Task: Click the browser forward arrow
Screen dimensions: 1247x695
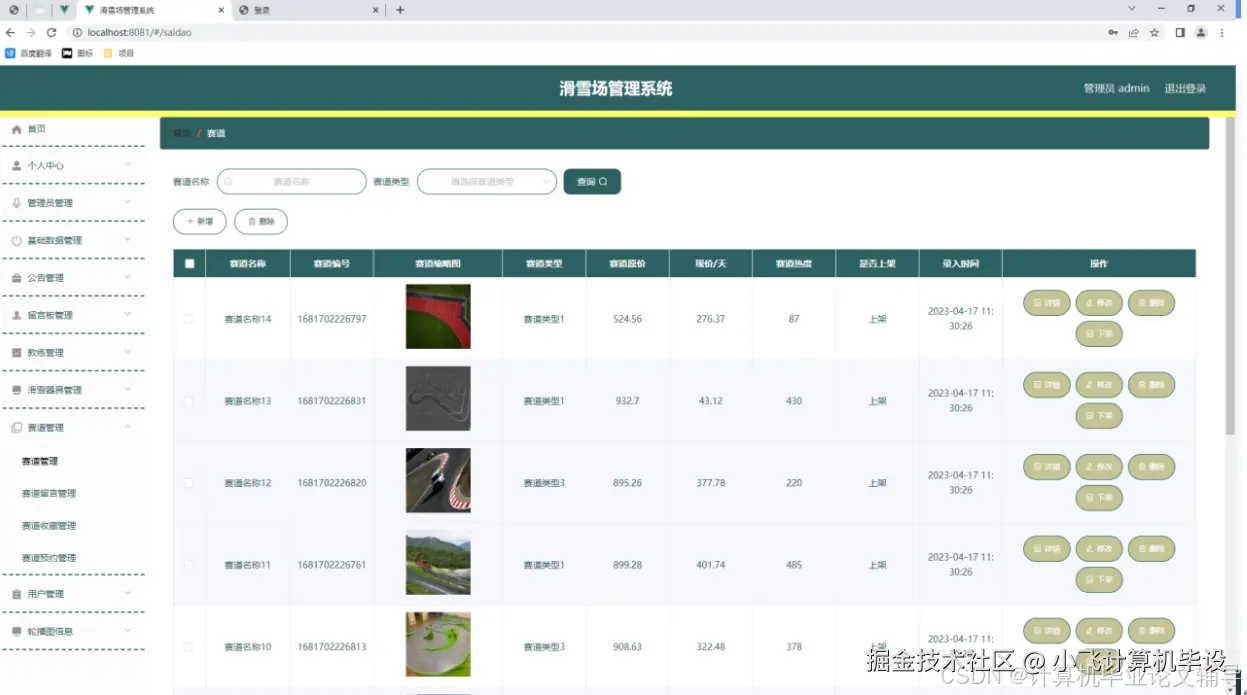Action: pos(31,32)
